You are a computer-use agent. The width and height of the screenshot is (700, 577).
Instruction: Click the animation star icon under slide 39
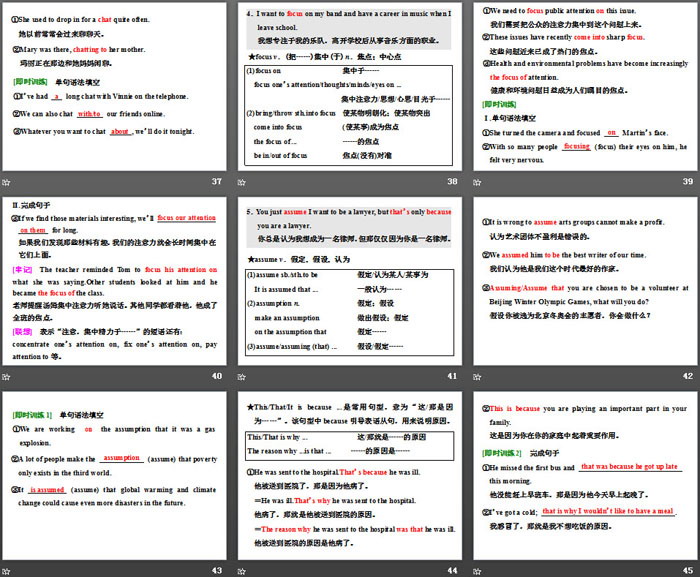(x=477, y=182)
